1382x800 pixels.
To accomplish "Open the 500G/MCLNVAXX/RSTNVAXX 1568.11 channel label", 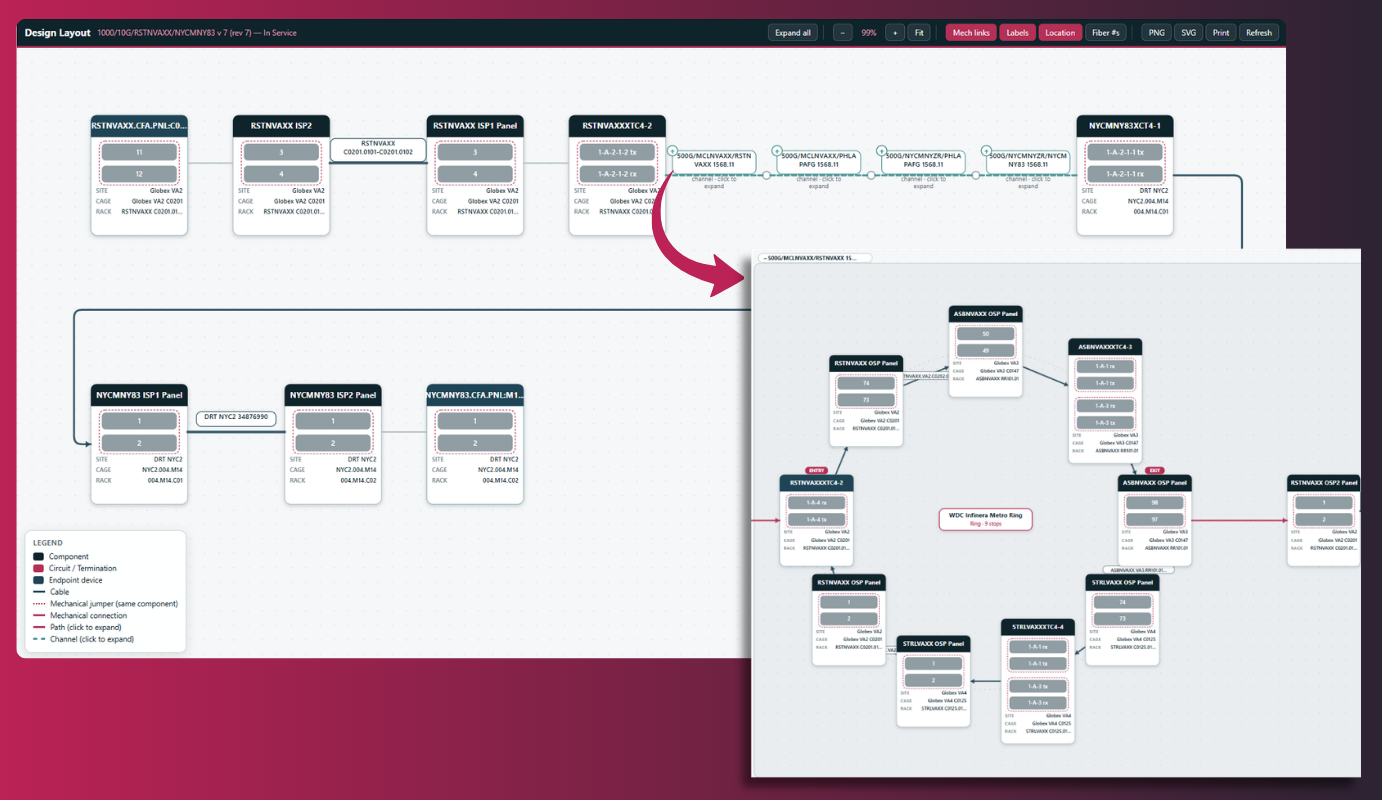I will coord(715,160).
